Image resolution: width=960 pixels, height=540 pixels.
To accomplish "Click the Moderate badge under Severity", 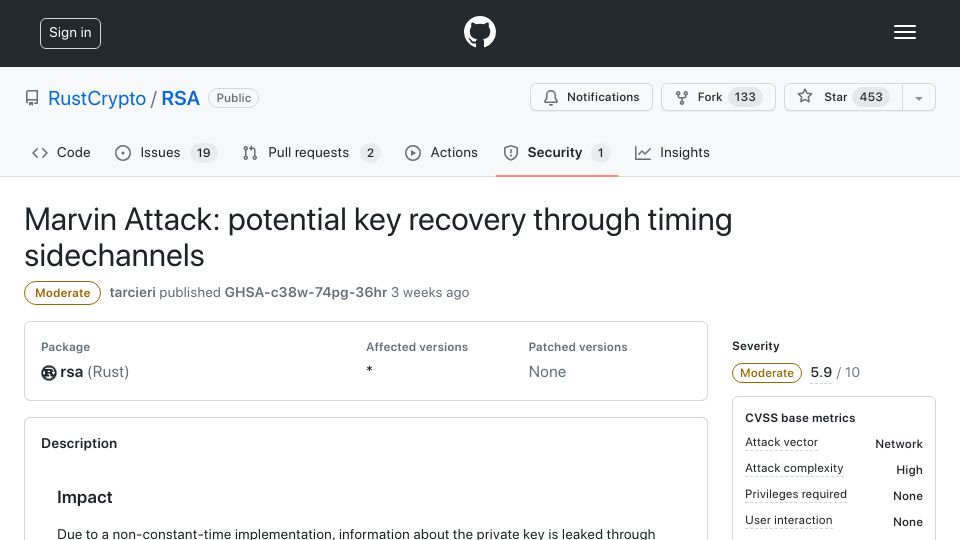I will pos(767,373).
